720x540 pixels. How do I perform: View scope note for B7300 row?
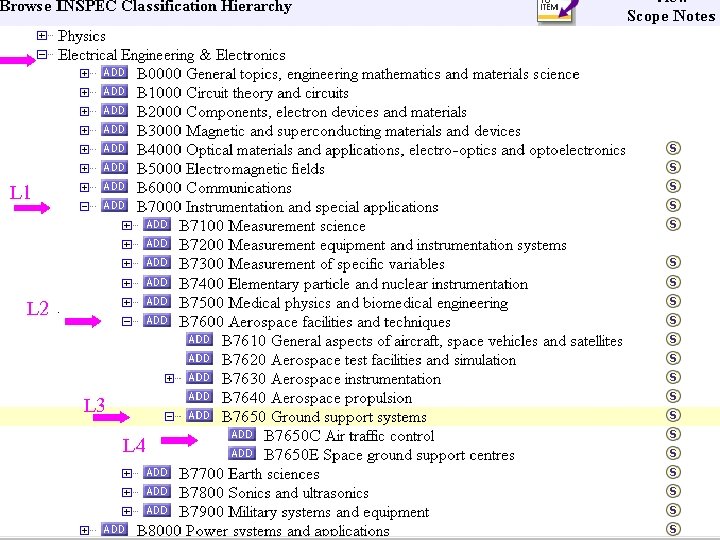pos(673,262)
